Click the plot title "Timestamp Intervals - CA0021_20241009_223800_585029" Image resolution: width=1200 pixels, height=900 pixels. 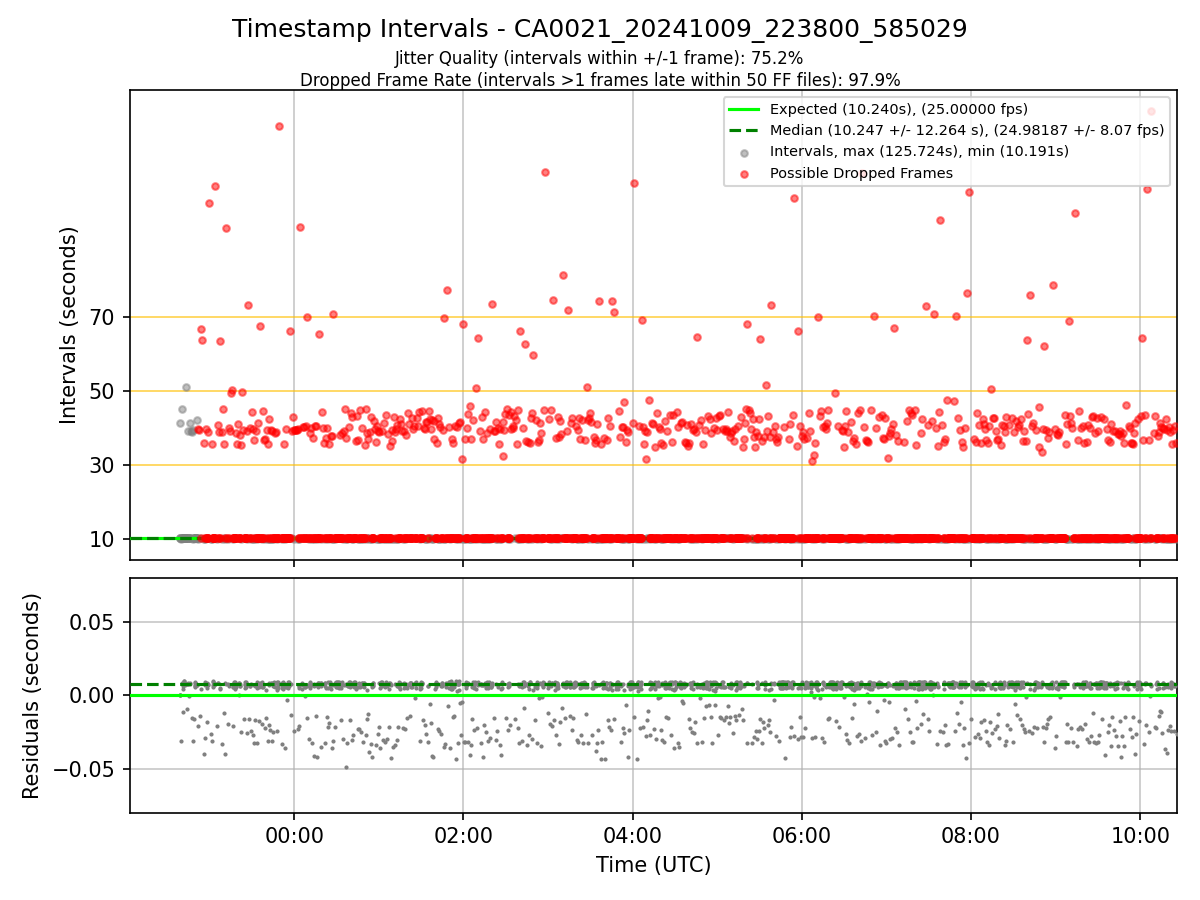pyautogui.click(x=600, y=29)
